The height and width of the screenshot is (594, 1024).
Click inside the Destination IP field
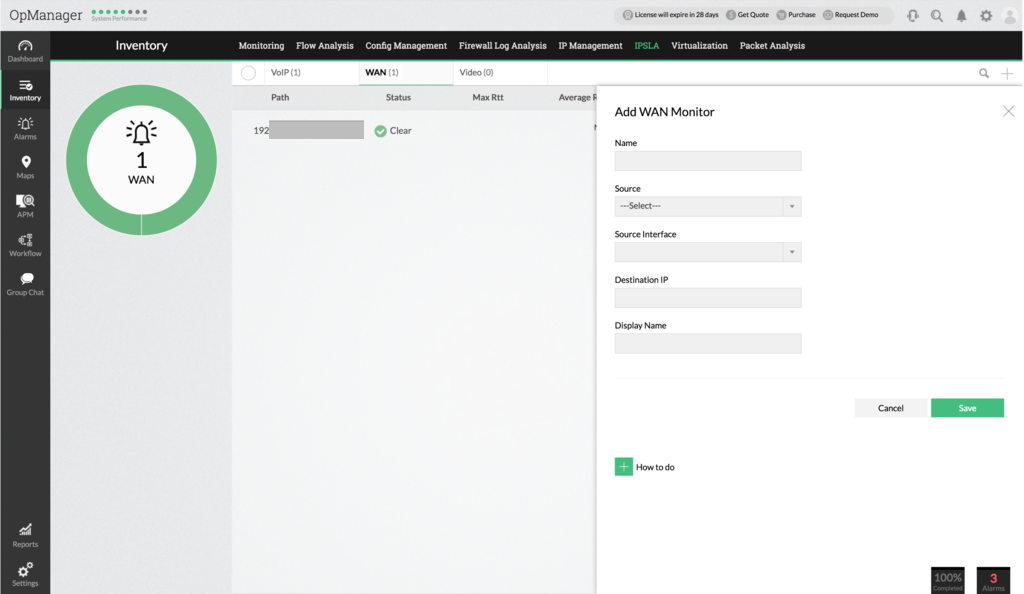pos(707,298)
